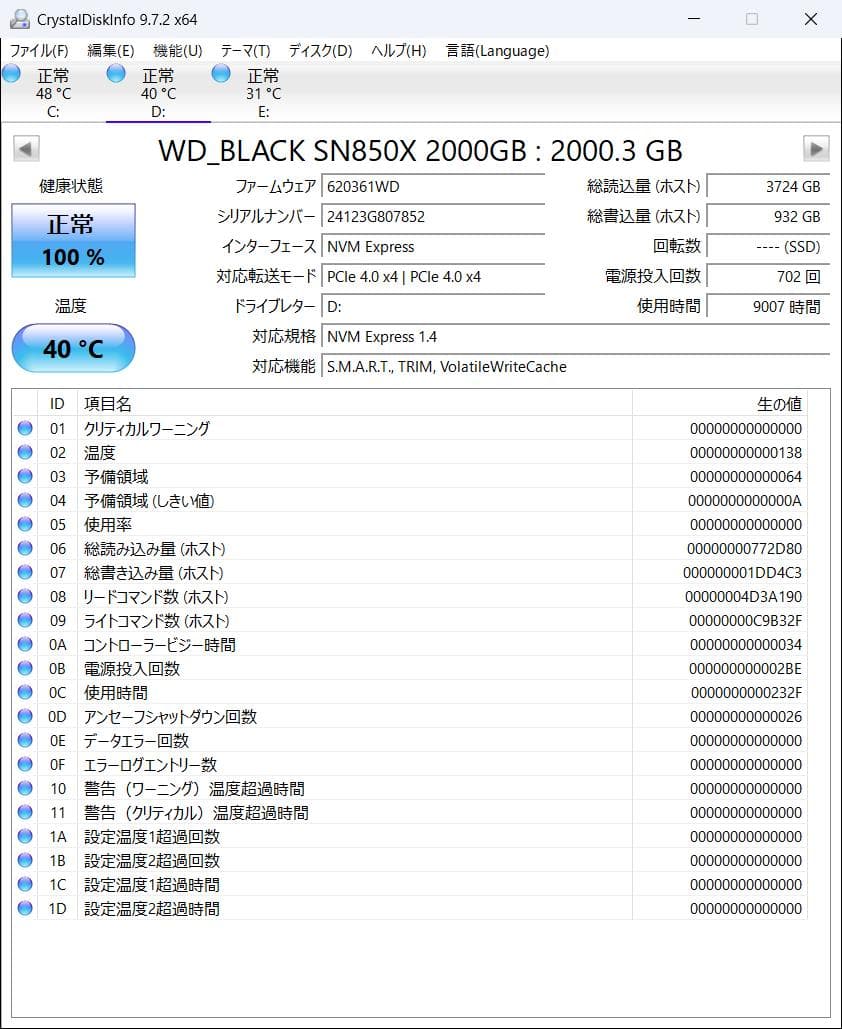Click status orb for ID 10 警告 (ワーニング) 温度超過時間
Image resolution: width=842 pixels, height=1029 pixels.
pos(25,788)
